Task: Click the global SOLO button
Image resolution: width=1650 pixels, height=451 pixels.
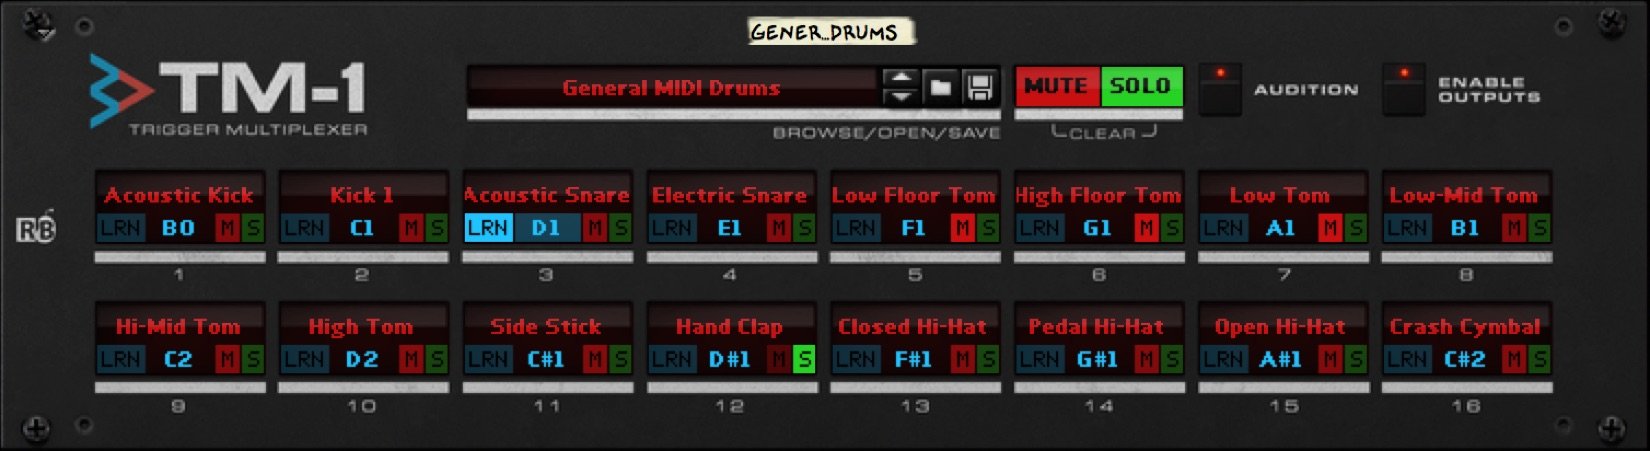Action: [1141, 86]
